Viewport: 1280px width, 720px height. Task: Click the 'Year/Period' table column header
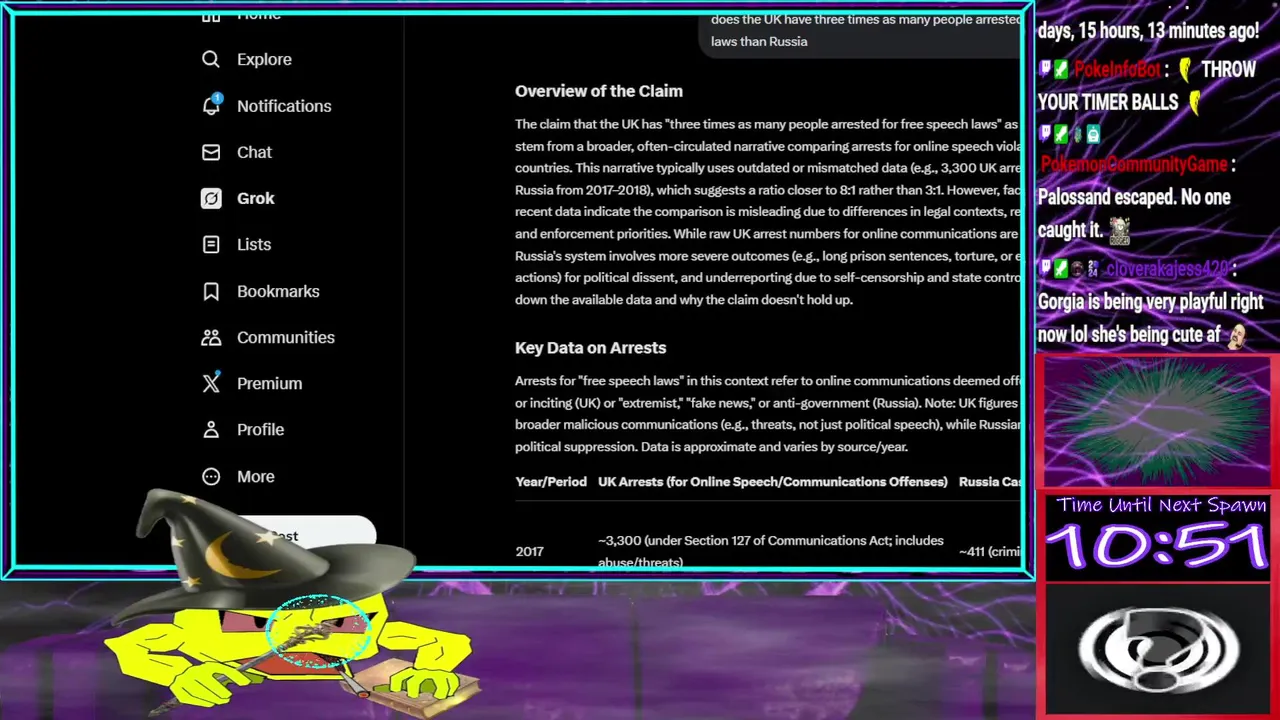click(x=551, y=482)
